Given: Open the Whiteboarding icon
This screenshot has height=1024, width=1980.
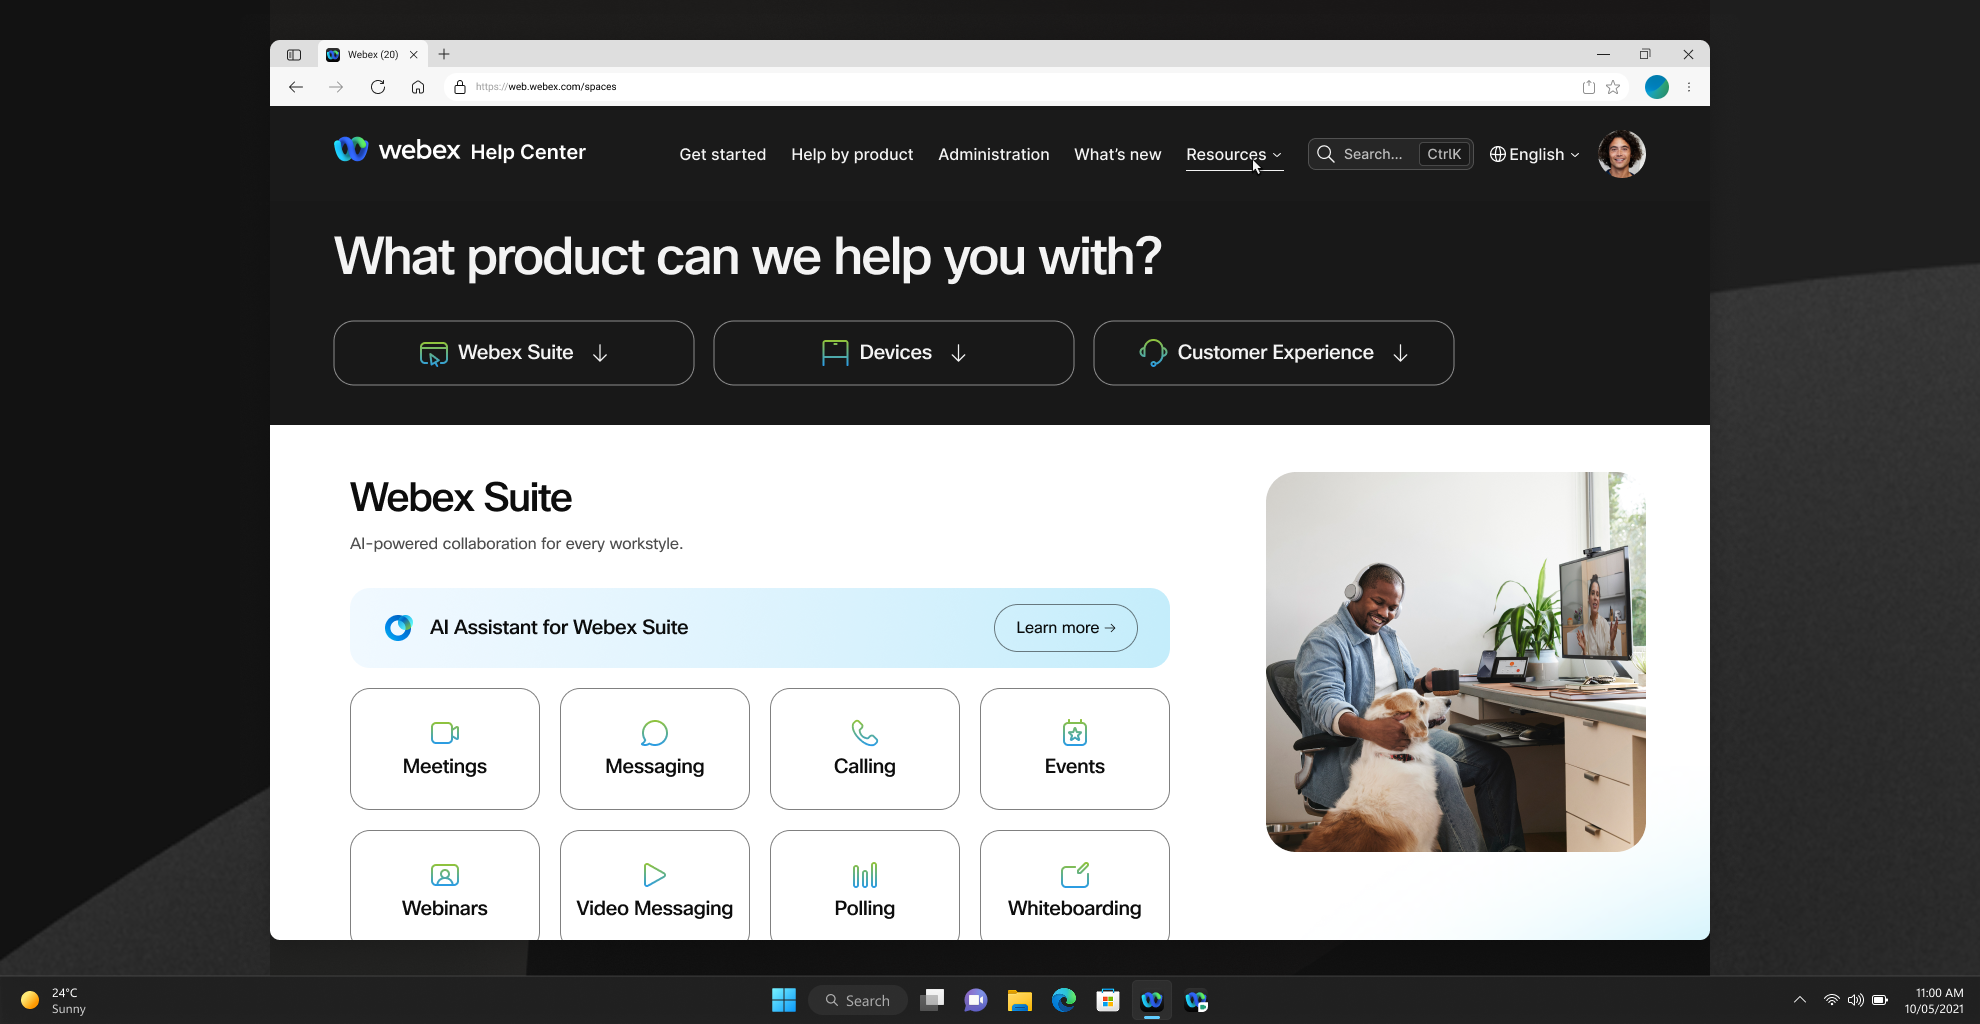Looking at the screenshot, I should [1074, 875].
